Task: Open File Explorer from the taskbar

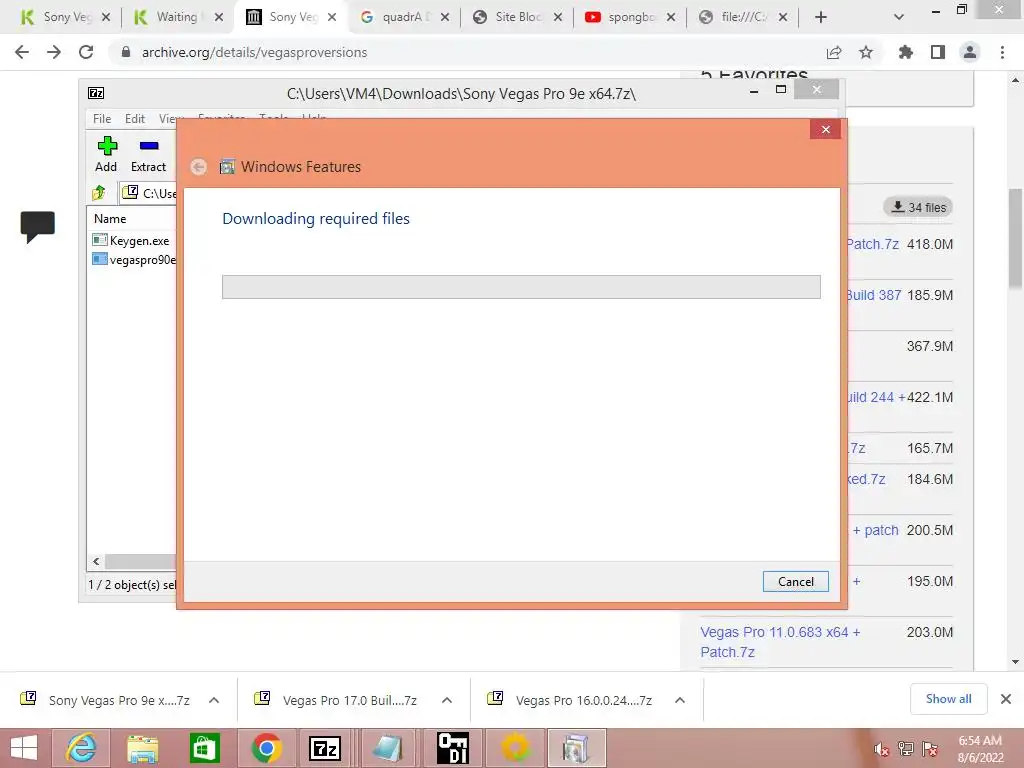Action: (142, 748)
